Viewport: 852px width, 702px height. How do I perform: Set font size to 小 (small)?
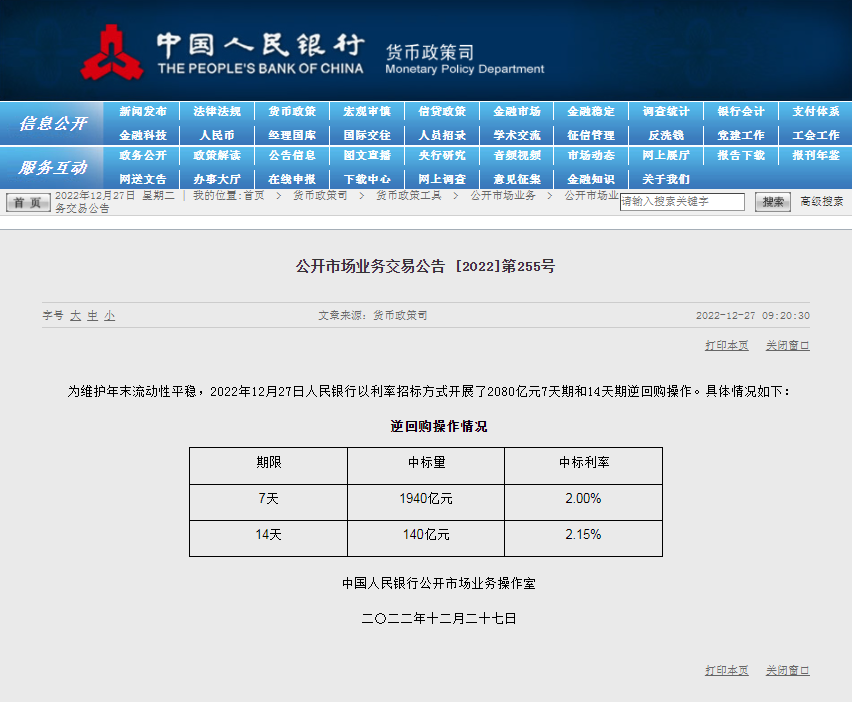point(109,316)
